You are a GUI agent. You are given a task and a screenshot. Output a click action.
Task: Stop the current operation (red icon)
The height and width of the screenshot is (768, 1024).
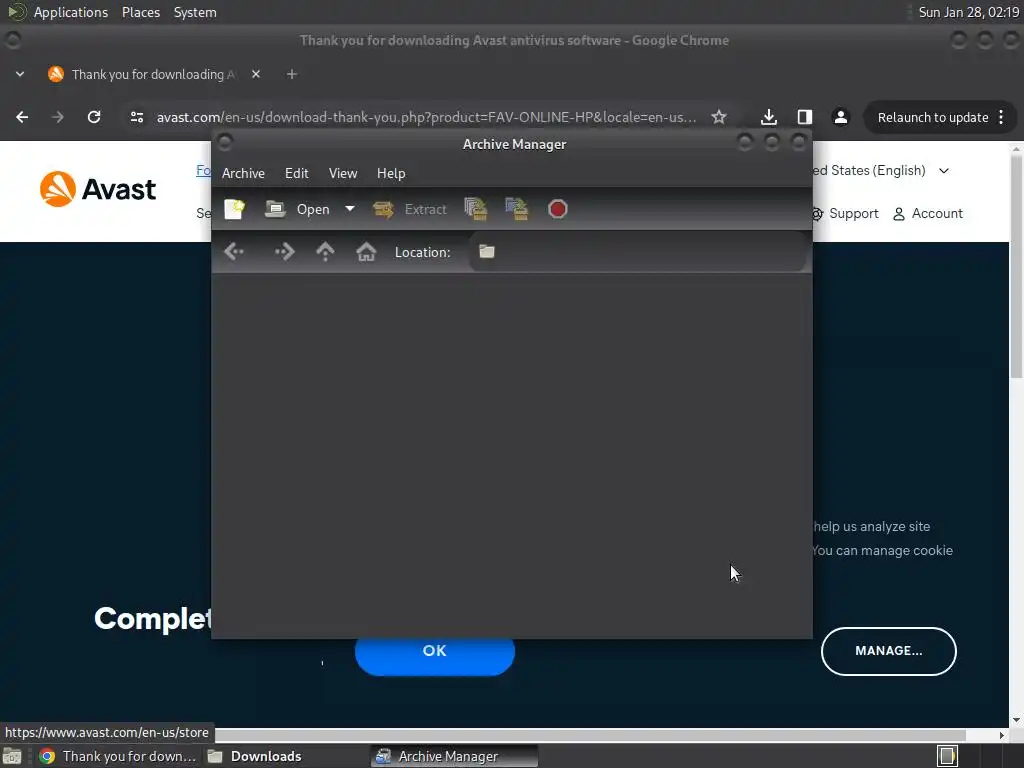click(x=557, y=209)
